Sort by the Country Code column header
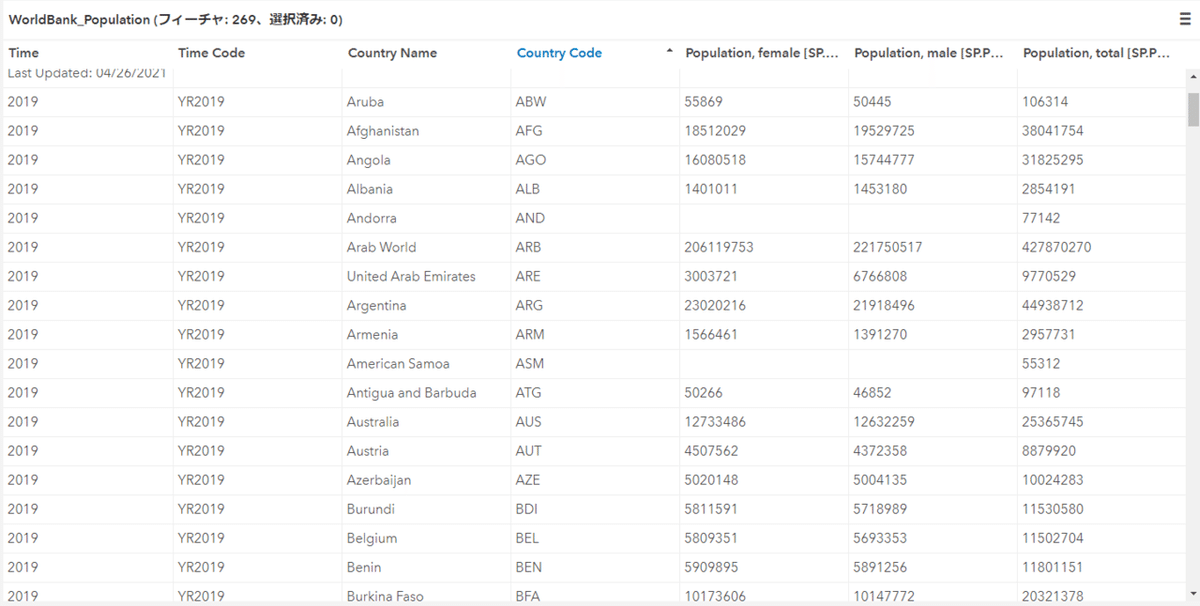This screenshot has height=606, width=1200. (x=559, y=53)
